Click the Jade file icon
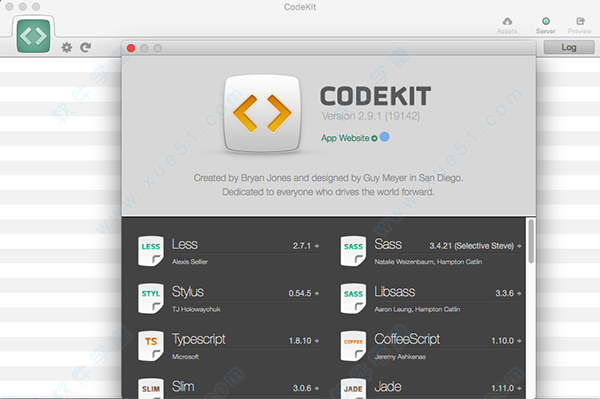Viewport: 600px width, 399px height. [x=353, y=388]
